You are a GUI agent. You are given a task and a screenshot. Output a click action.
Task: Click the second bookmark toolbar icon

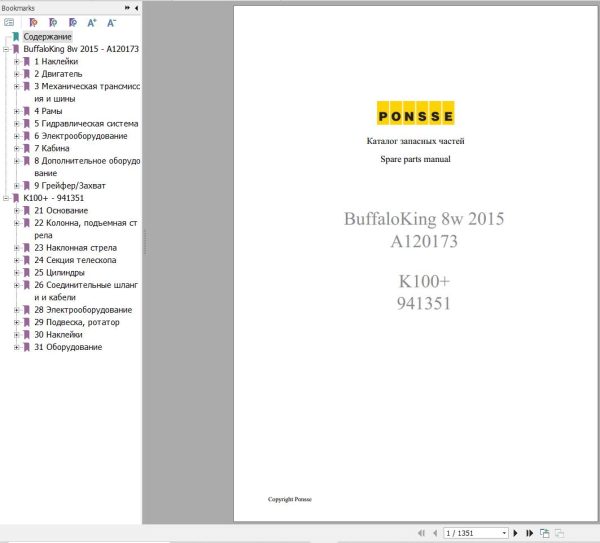coord(53,23)
